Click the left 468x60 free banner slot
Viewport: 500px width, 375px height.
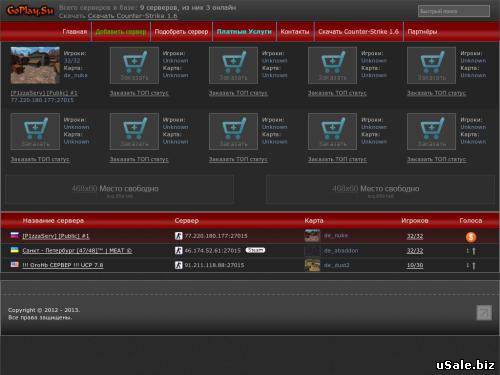point(119,189)
